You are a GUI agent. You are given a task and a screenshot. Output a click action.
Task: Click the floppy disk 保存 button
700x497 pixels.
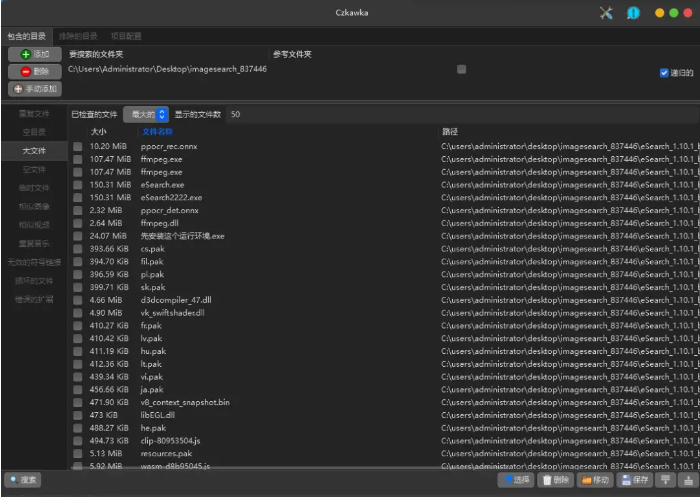(x=635, y=480)
